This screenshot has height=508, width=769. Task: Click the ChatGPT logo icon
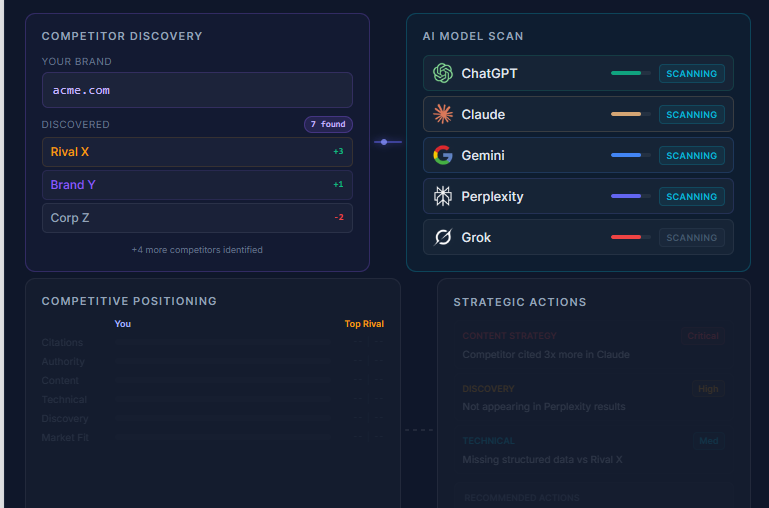tap(443, 73)
